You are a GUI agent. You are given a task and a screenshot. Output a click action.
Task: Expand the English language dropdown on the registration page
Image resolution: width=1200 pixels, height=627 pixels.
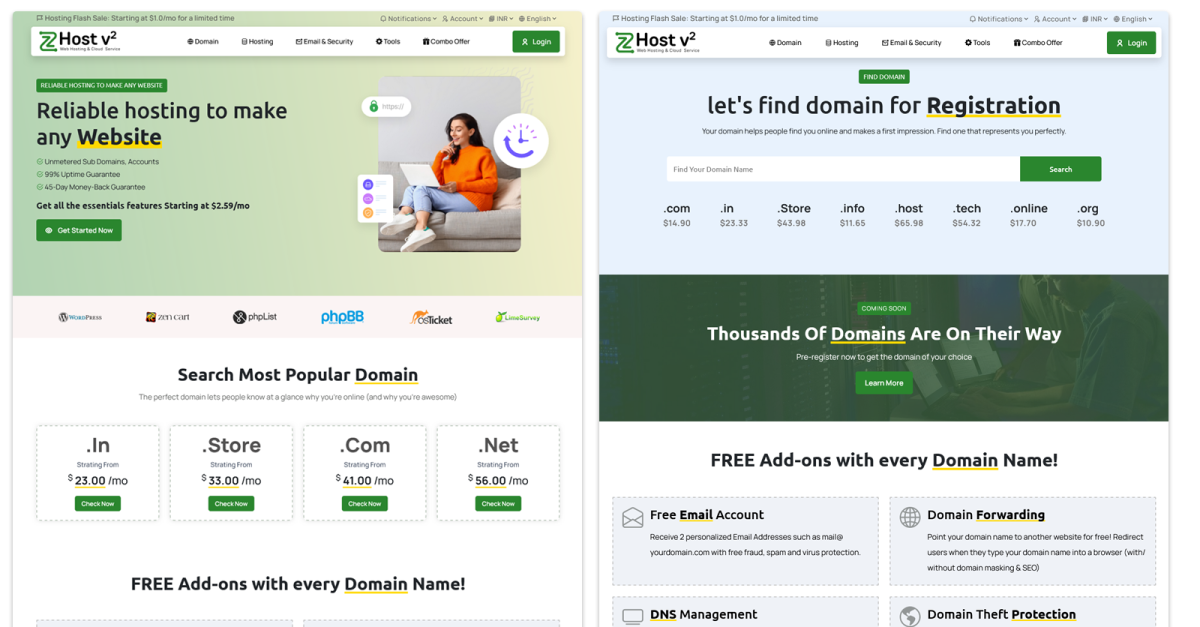1132,19
